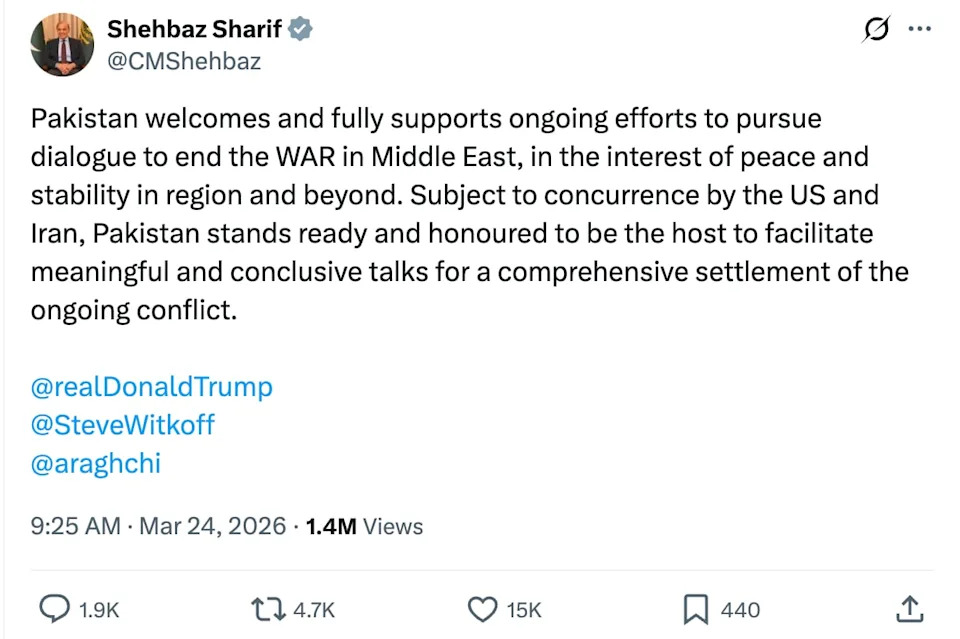View the 1.4M Views analytics

[364, 526]
